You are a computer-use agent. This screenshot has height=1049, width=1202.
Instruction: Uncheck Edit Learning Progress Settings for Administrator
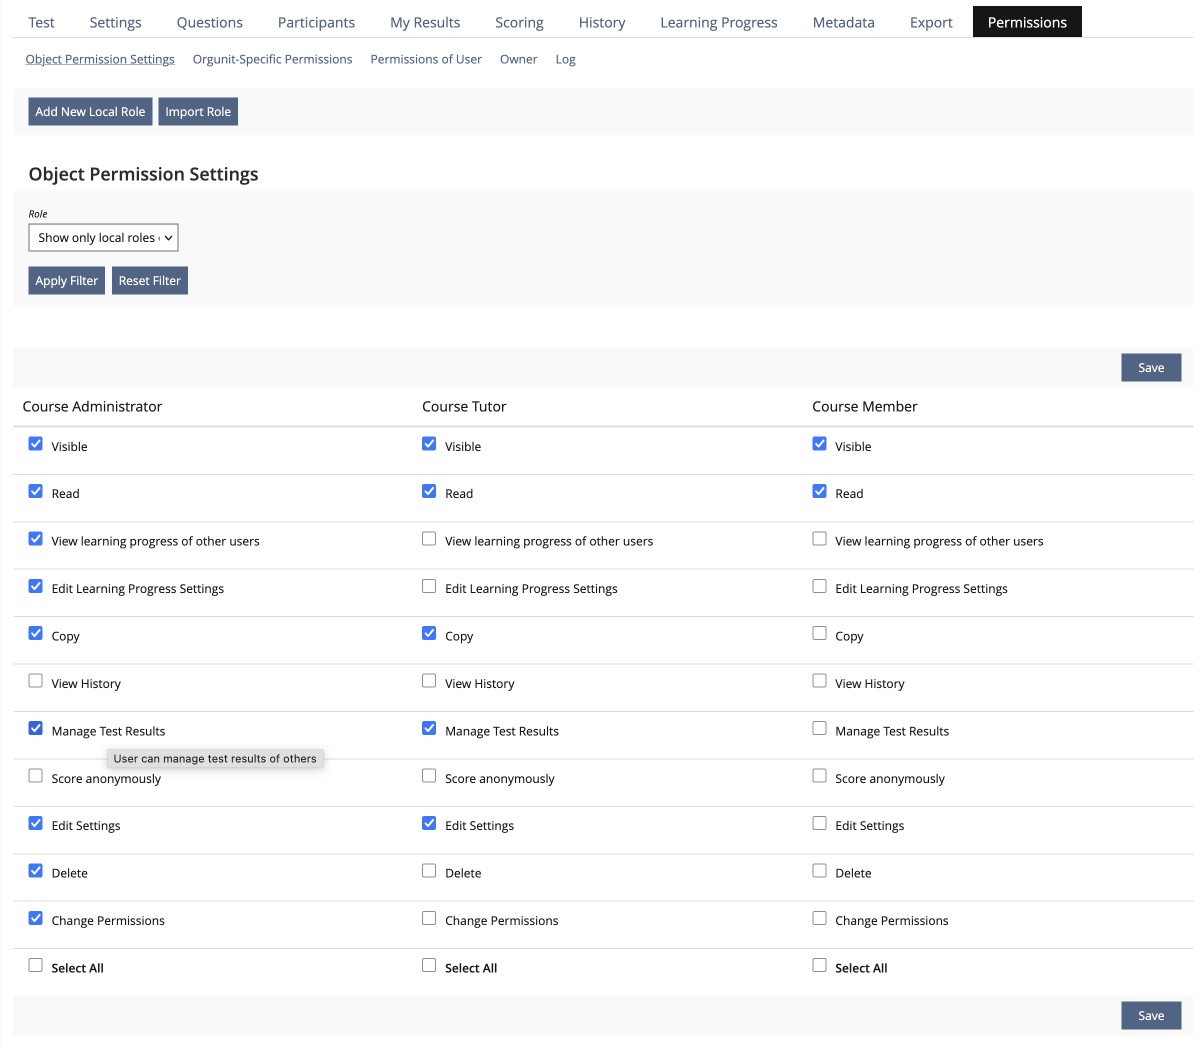[x=35, y=587]
